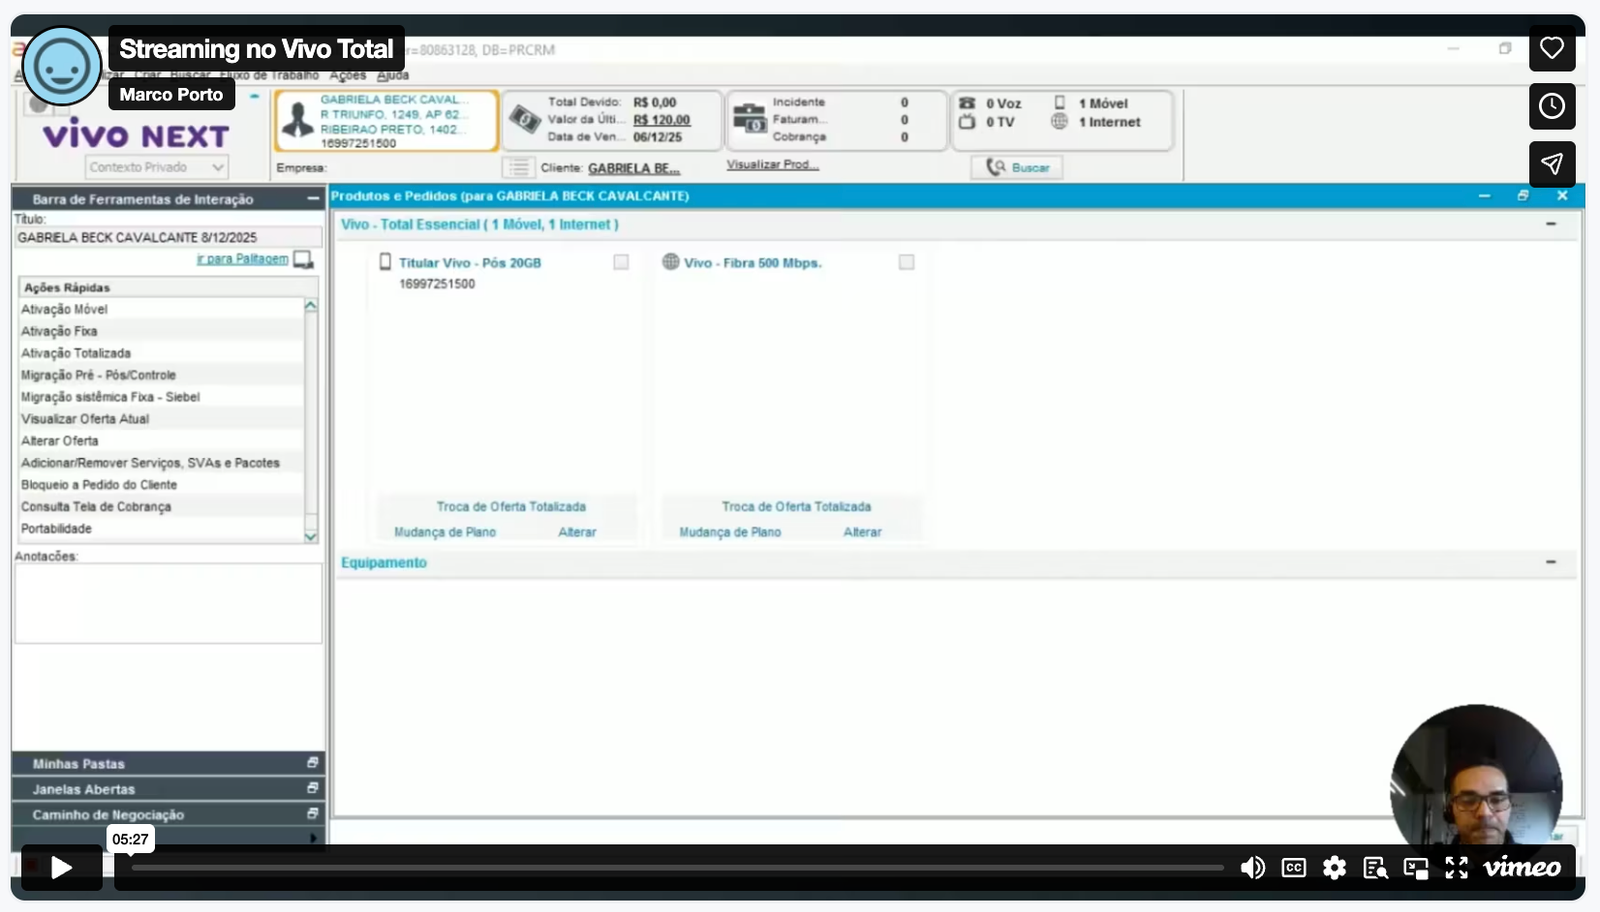Viewport: 1600px width, 912px height.
Task: Click the Vimeo like heart icon
Action: [1551, 48]
